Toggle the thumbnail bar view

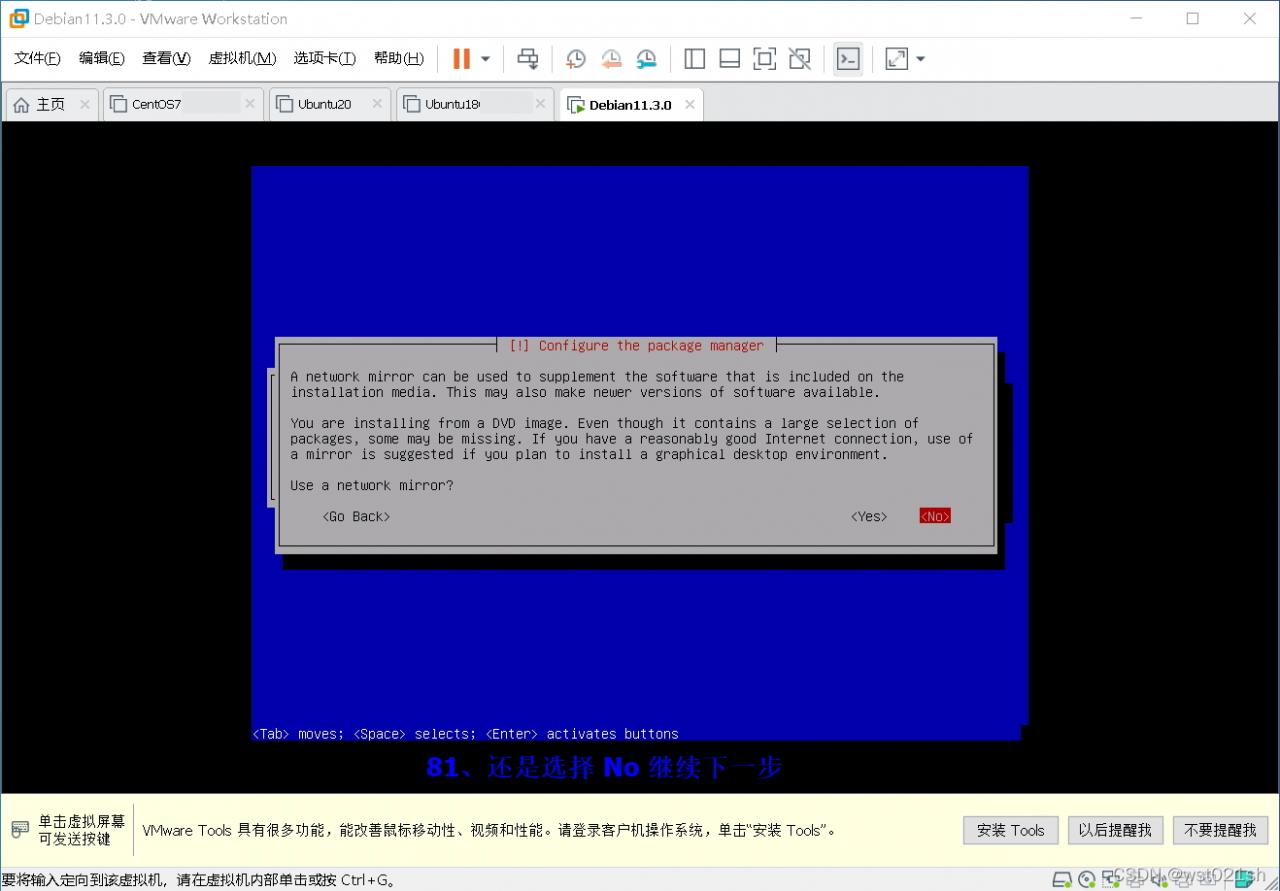click(729, 59)
